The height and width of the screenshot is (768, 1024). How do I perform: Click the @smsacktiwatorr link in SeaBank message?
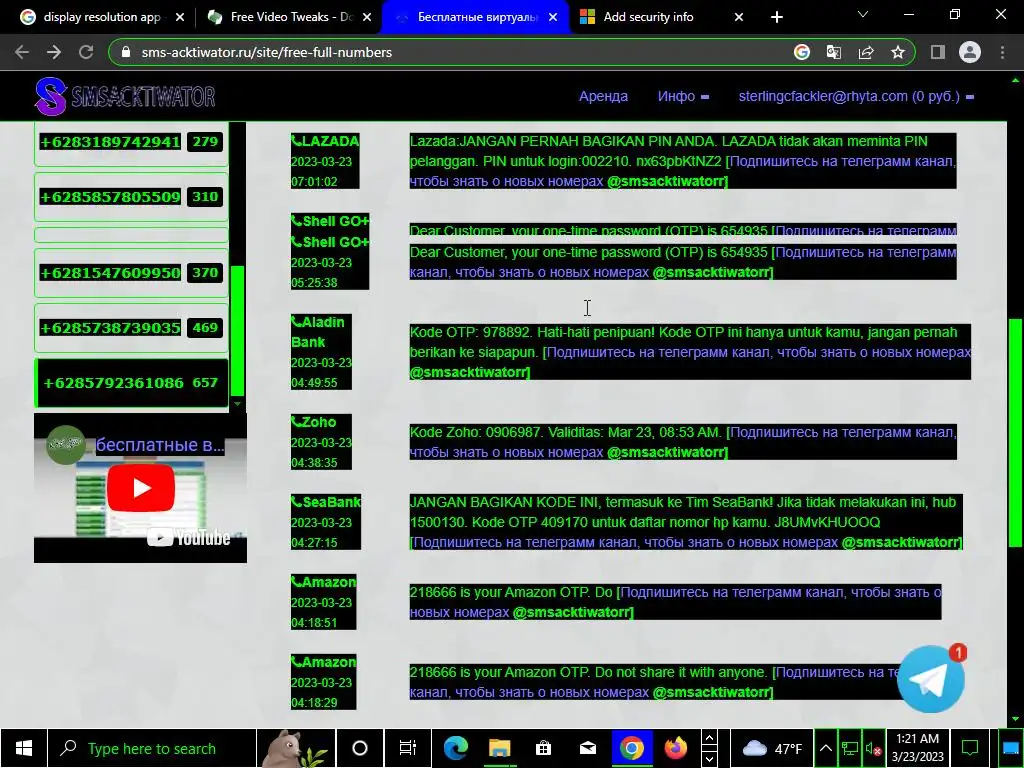901,542
